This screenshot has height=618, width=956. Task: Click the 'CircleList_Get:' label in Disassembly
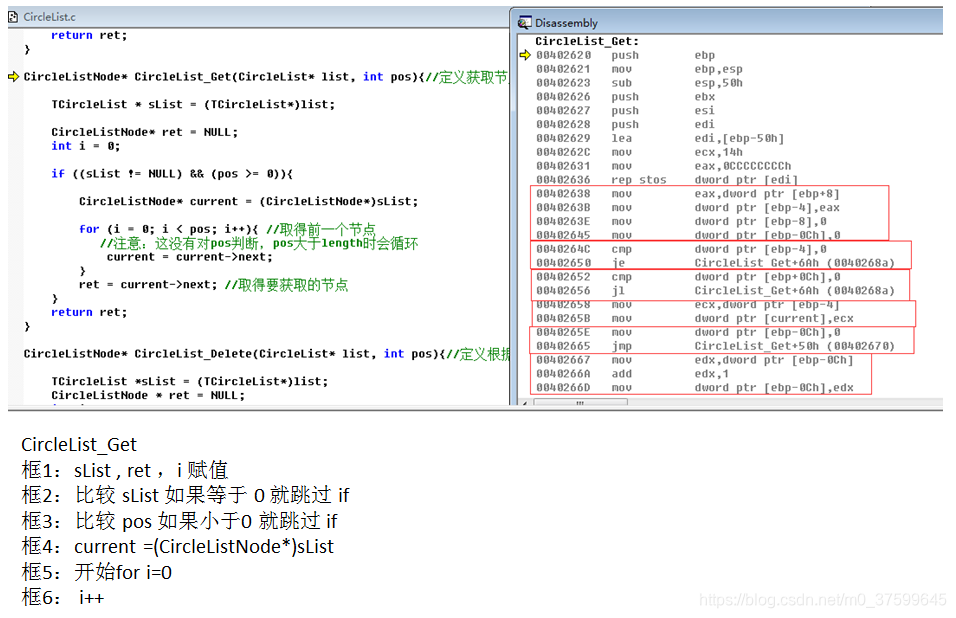click(587, 41)
